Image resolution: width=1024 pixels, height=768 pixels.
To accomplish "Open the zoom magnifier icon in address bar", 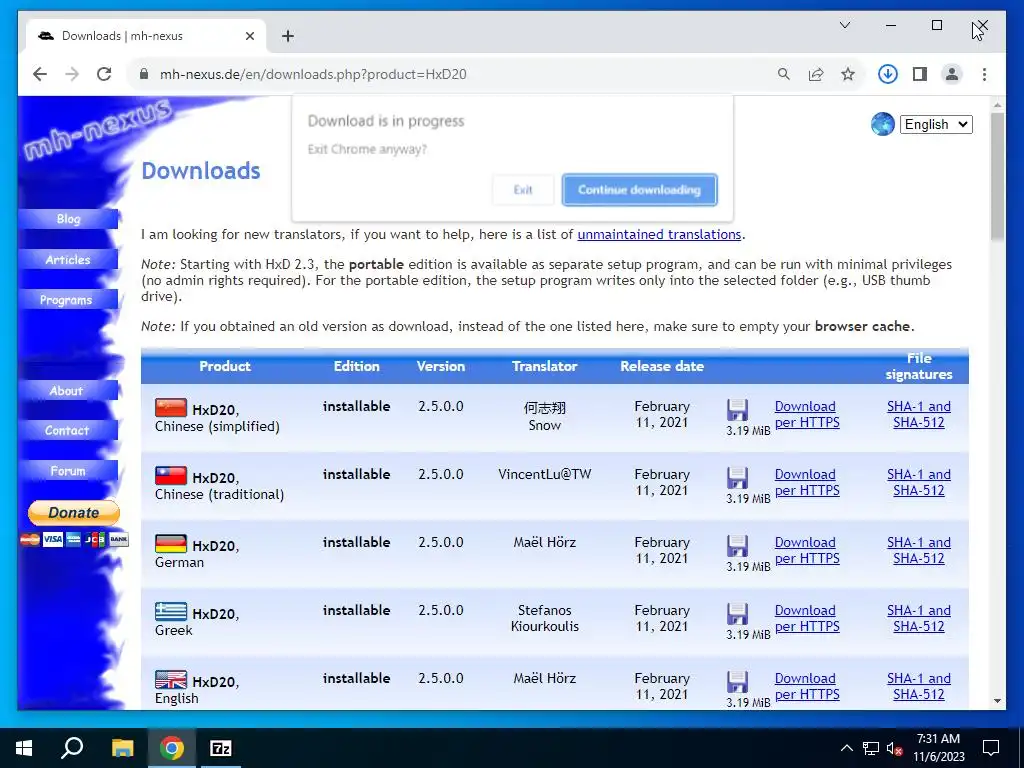I will point(784,74).
